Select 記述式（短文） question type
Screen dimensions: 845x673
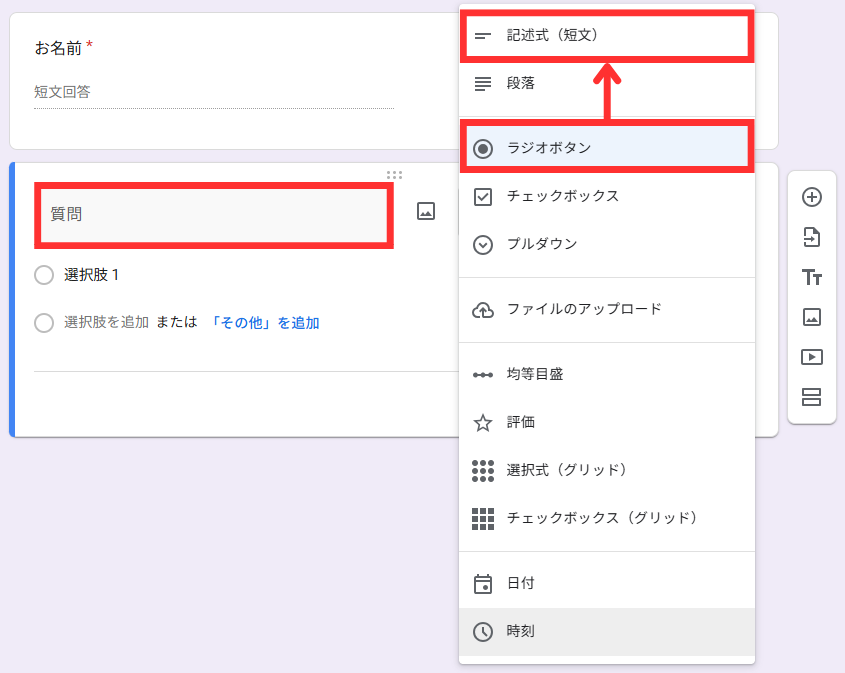click(607, 36)
